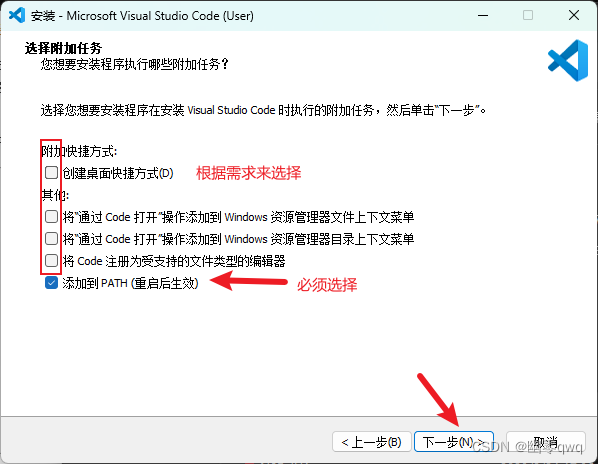The width and height of the screenshot is (598, 464).
Task: Check the 资源管理器文件上下文菜单 option
Action: pos(51,217)
